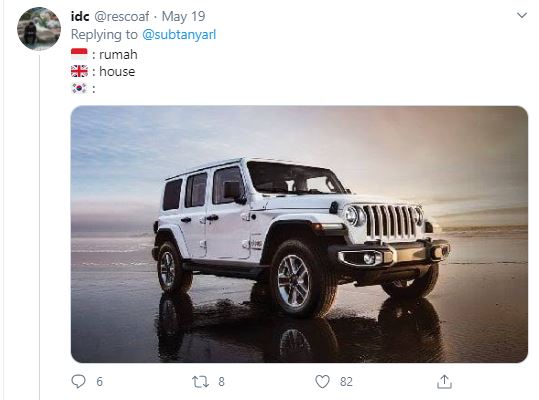Screen dimensions: 539x400
Task: Click the UK flag emoji
Action: pyautogui.click(x=79, y=71)
